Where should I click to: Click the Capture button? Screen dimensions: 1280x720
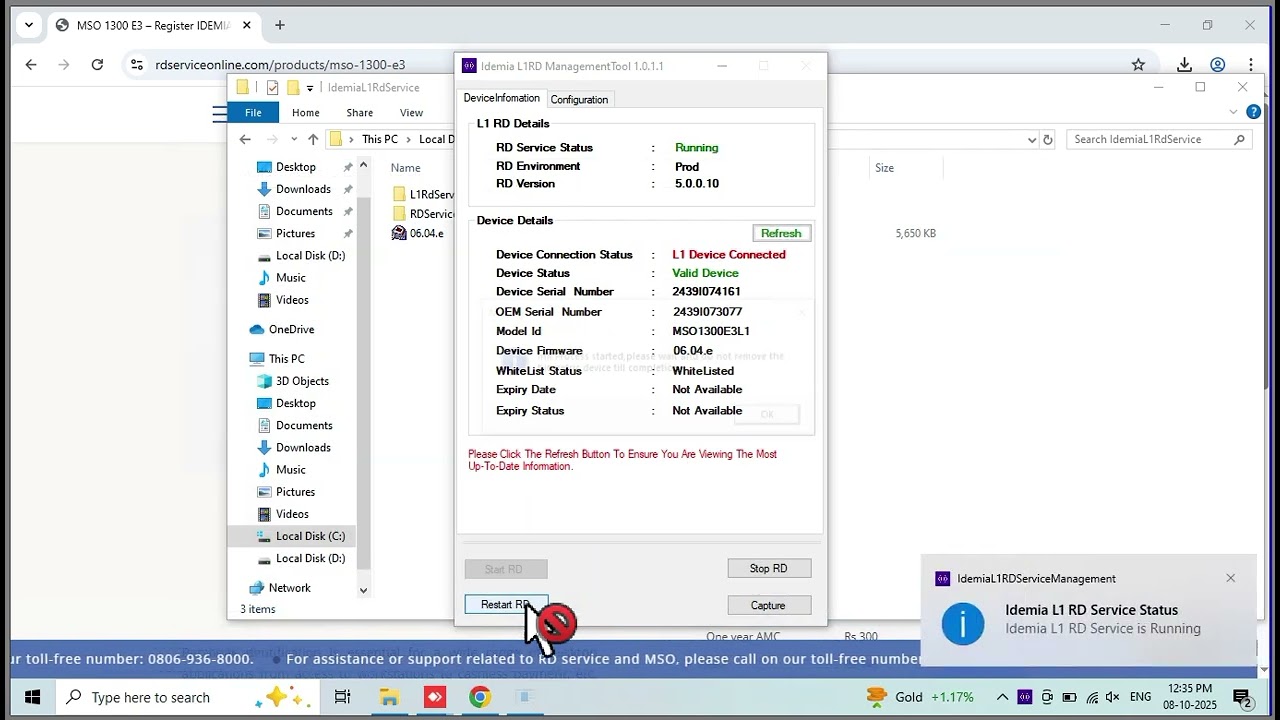coord(769,605)
